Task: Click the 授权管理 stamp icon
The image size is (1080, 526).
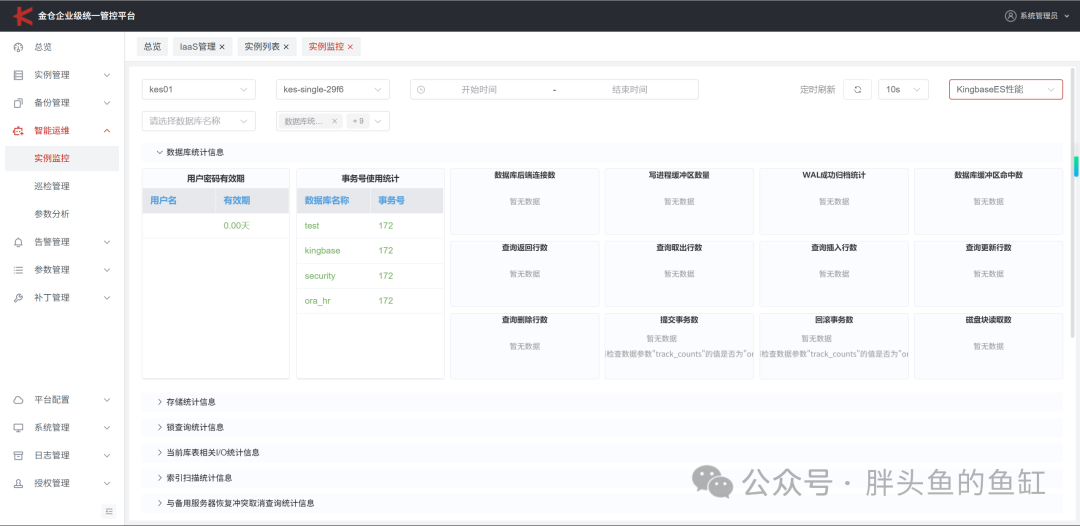Action: (x=19, y=483)
